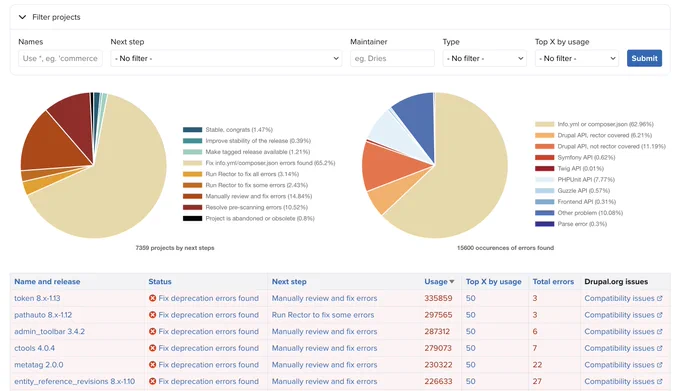Click the Fix info.yml/composer.json errors swatch
This screenshot has height=391, width=680.
click(x=193, y=163)
